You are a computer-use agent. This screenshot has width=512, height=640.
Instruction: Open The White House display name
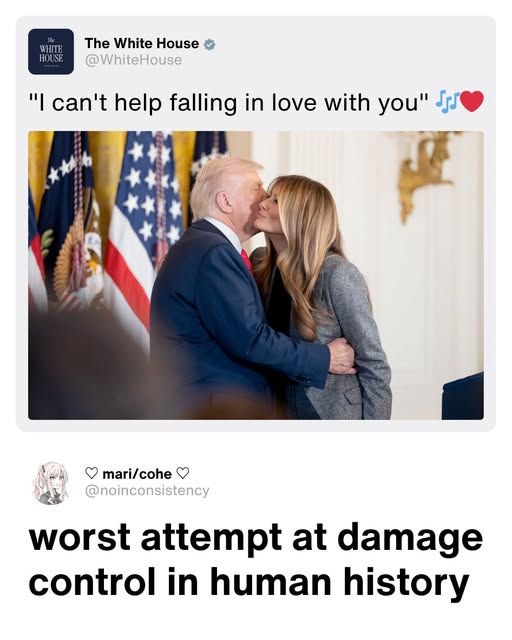pos(142,43)
